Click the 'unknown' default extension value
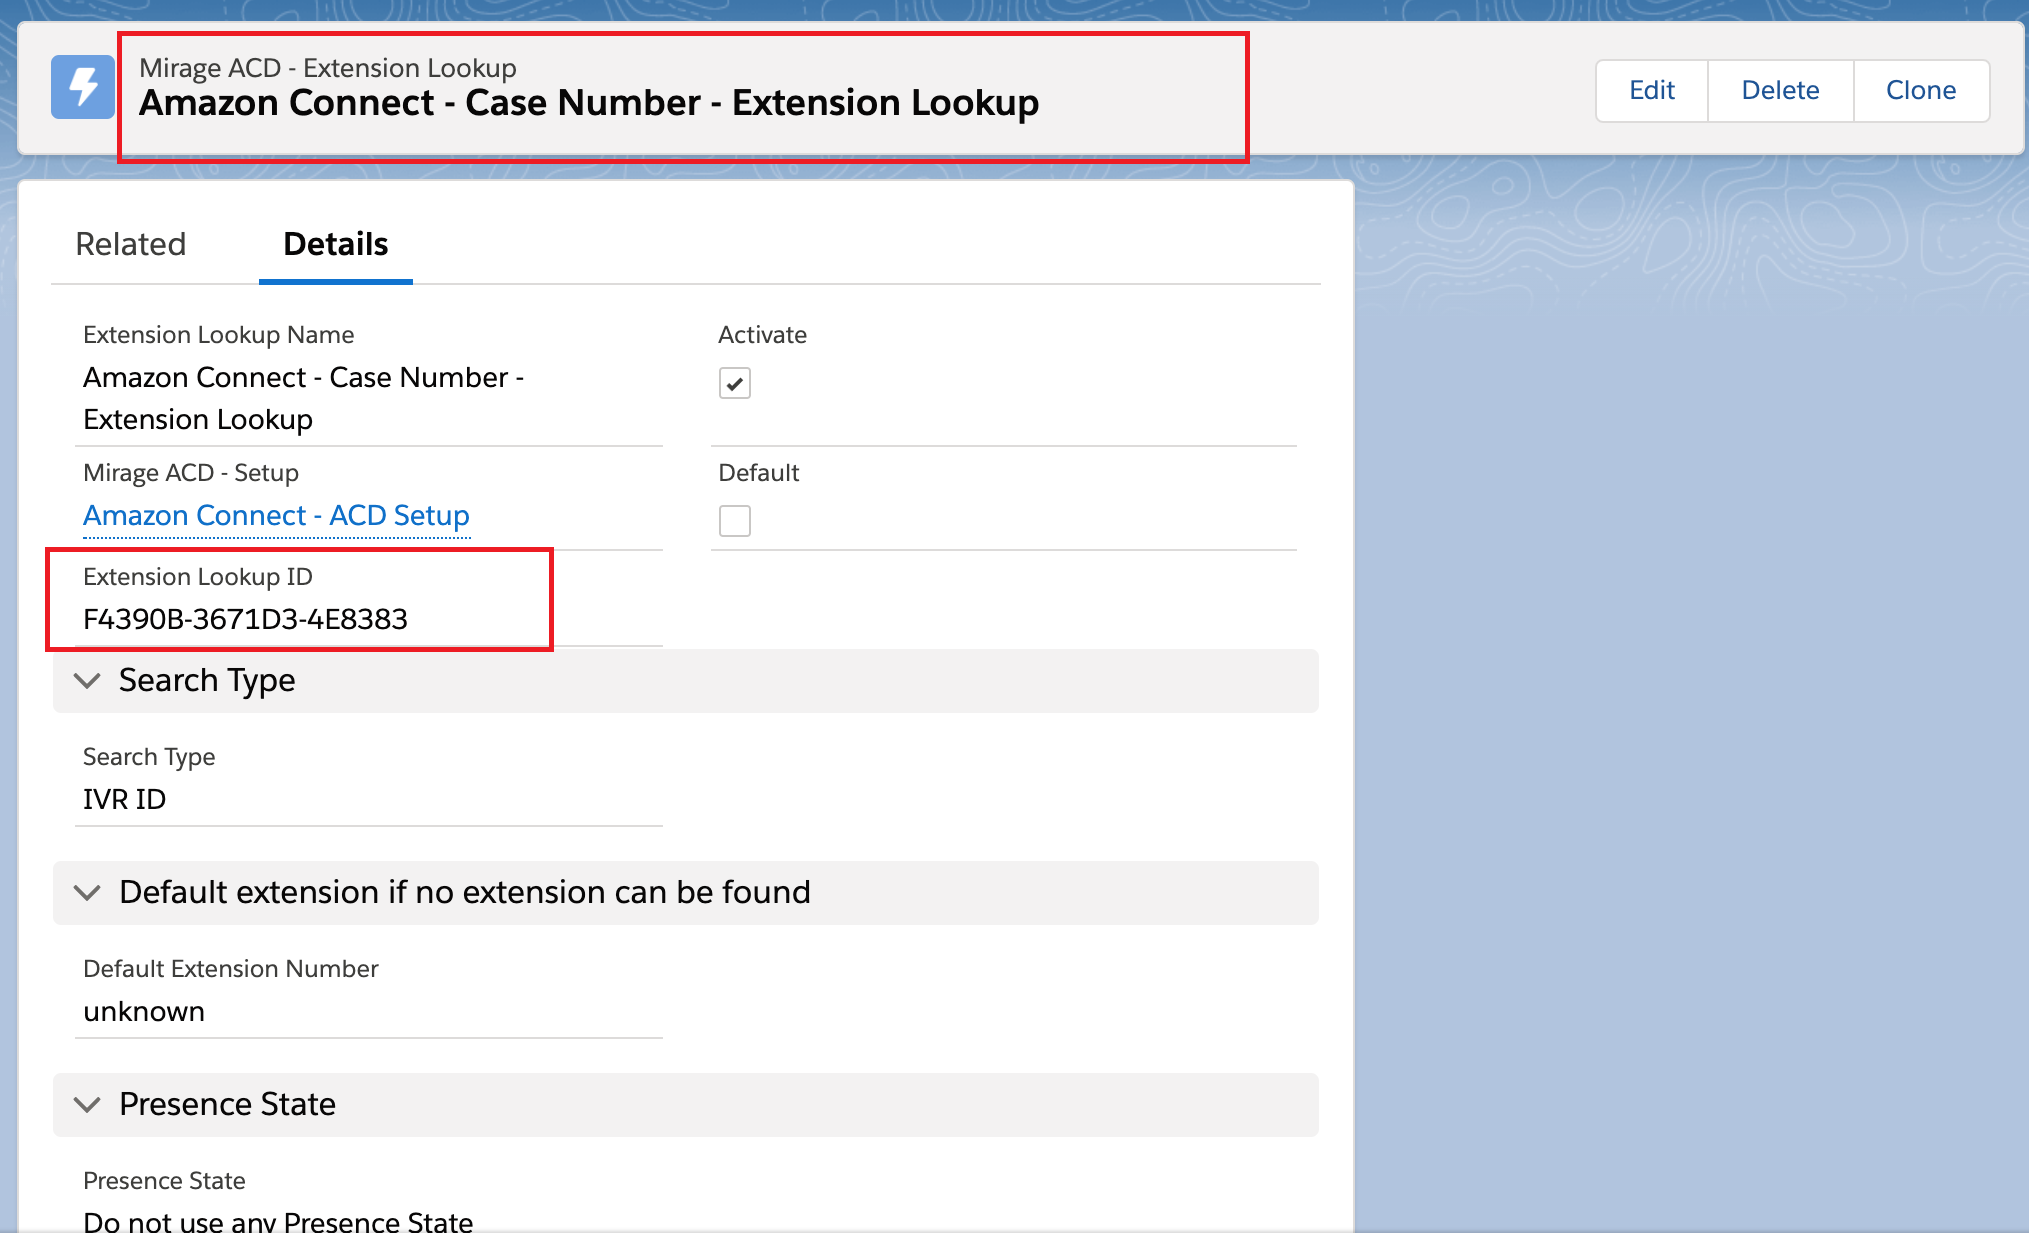Viewport: 2029px width, 1233px height. pyautogui.click(x=144, y=1012)
